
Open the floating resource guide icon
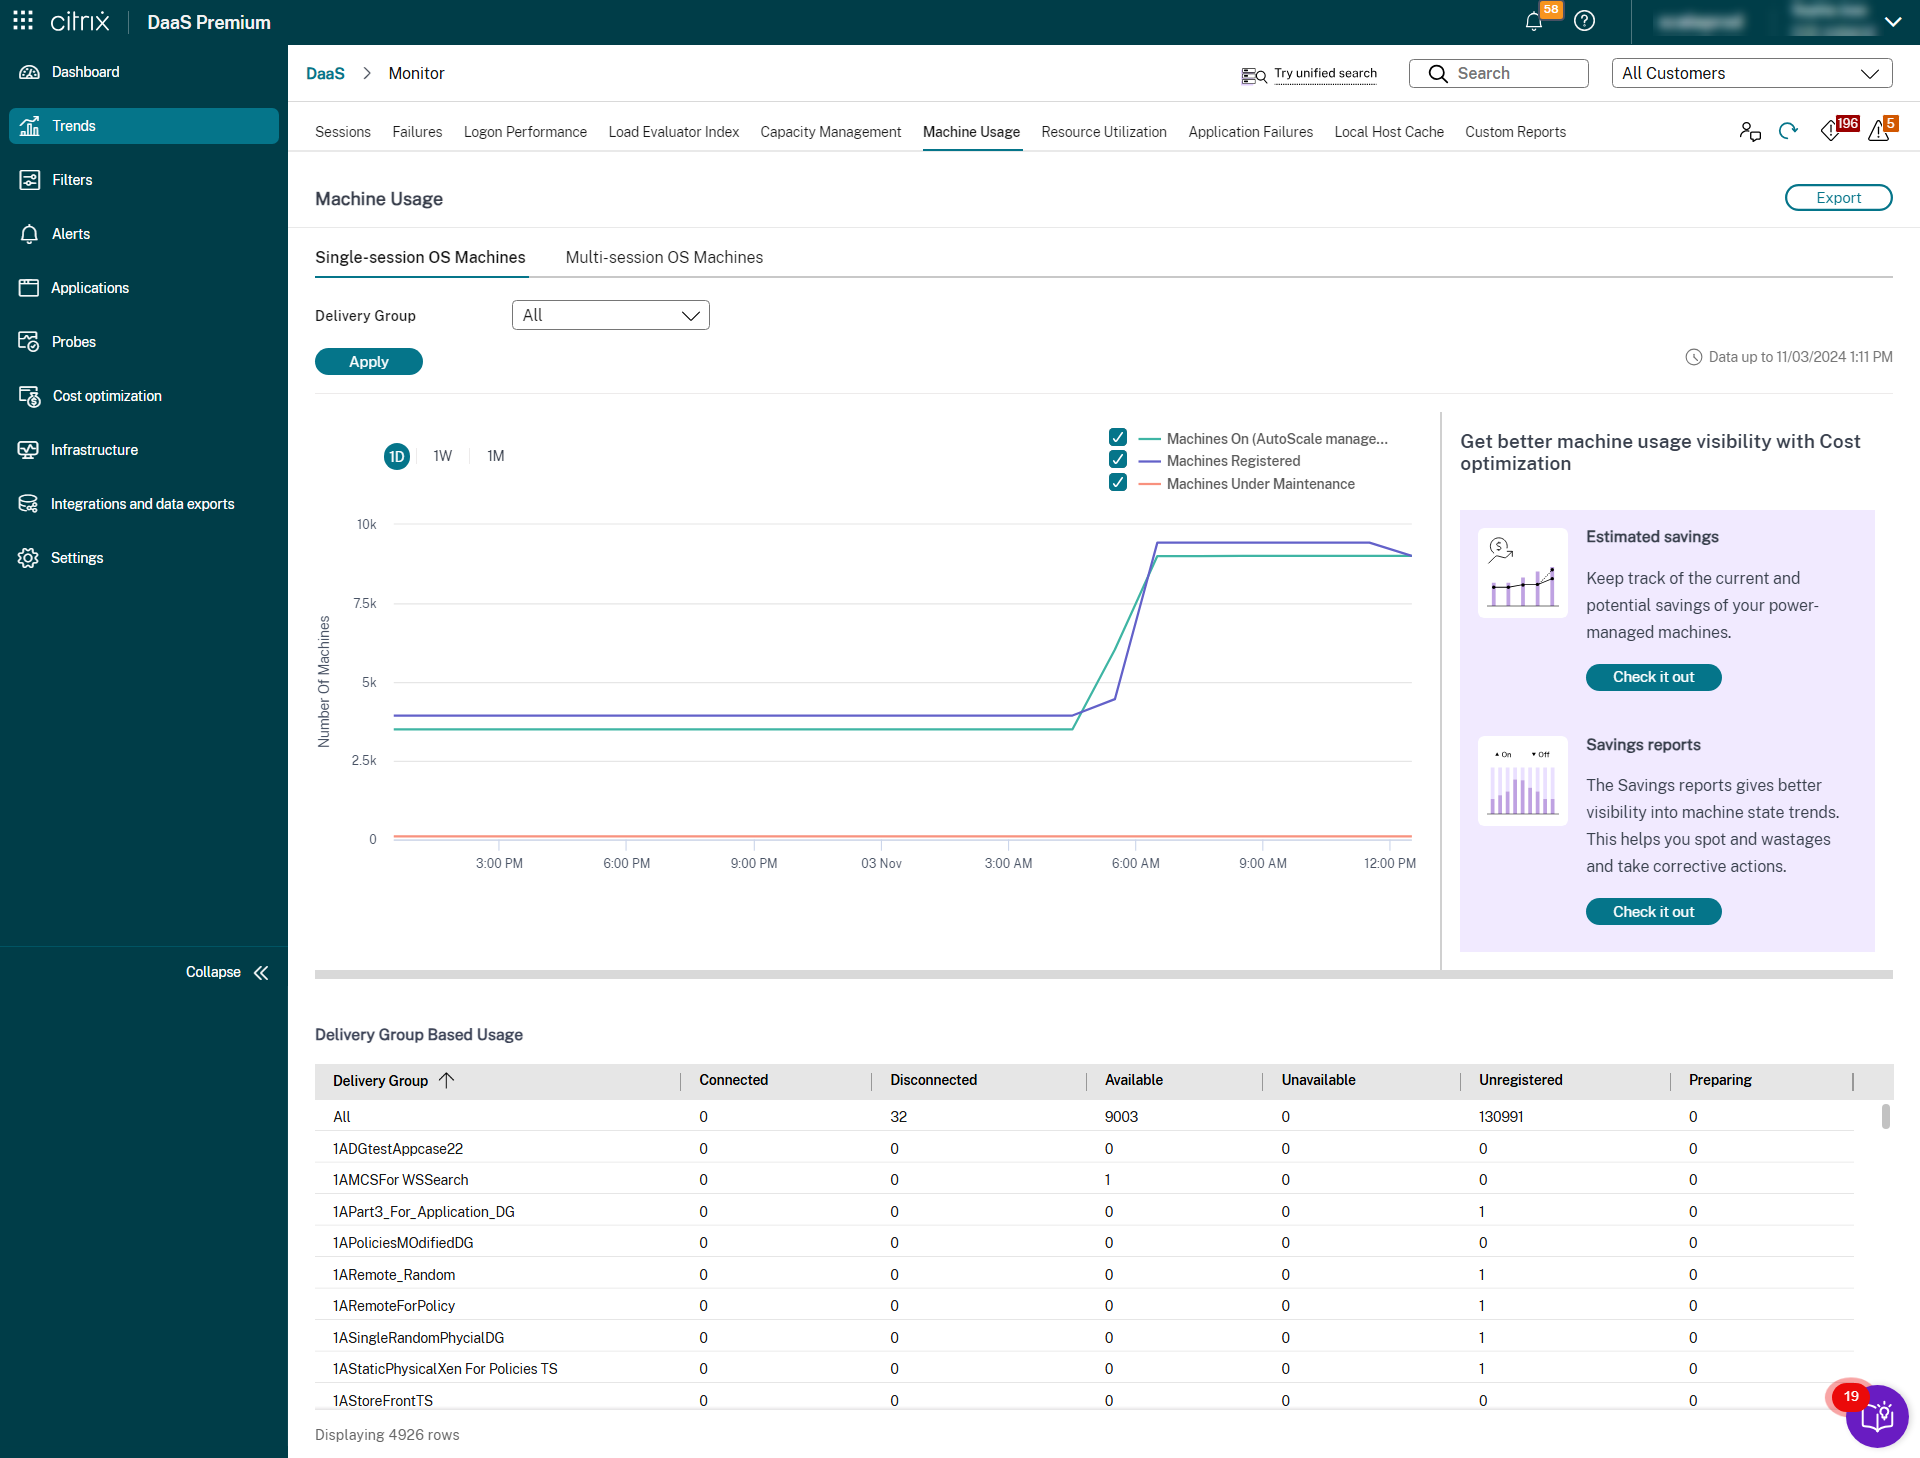tap(1877, 1416)
